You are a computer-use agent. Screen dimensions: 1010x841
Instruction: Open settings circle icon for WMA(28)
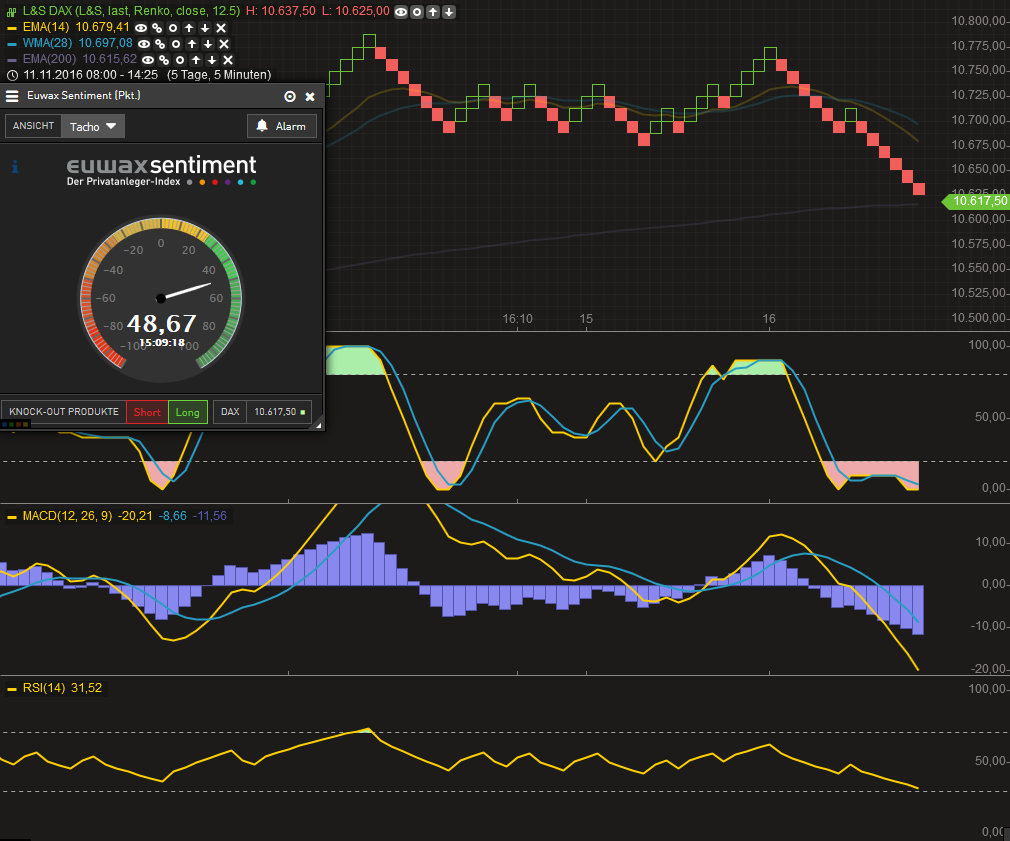[176, 44]
